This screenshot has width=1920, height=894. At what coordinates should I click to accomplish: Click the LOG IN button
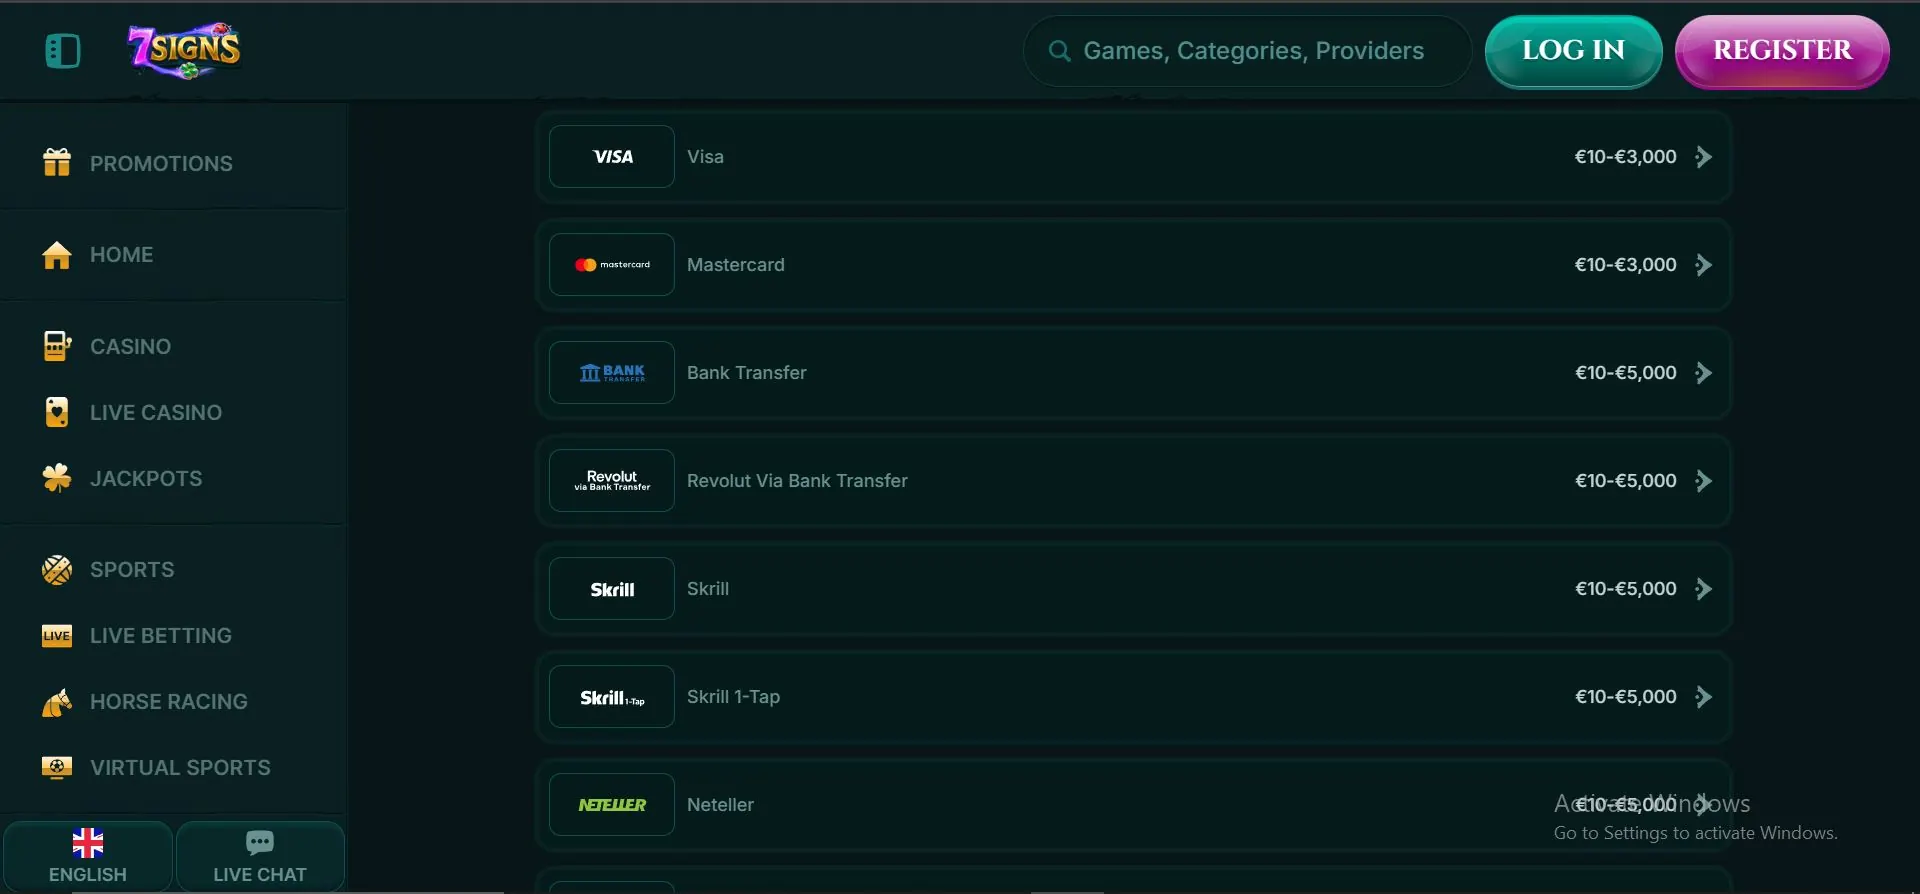coord(1574,51)
